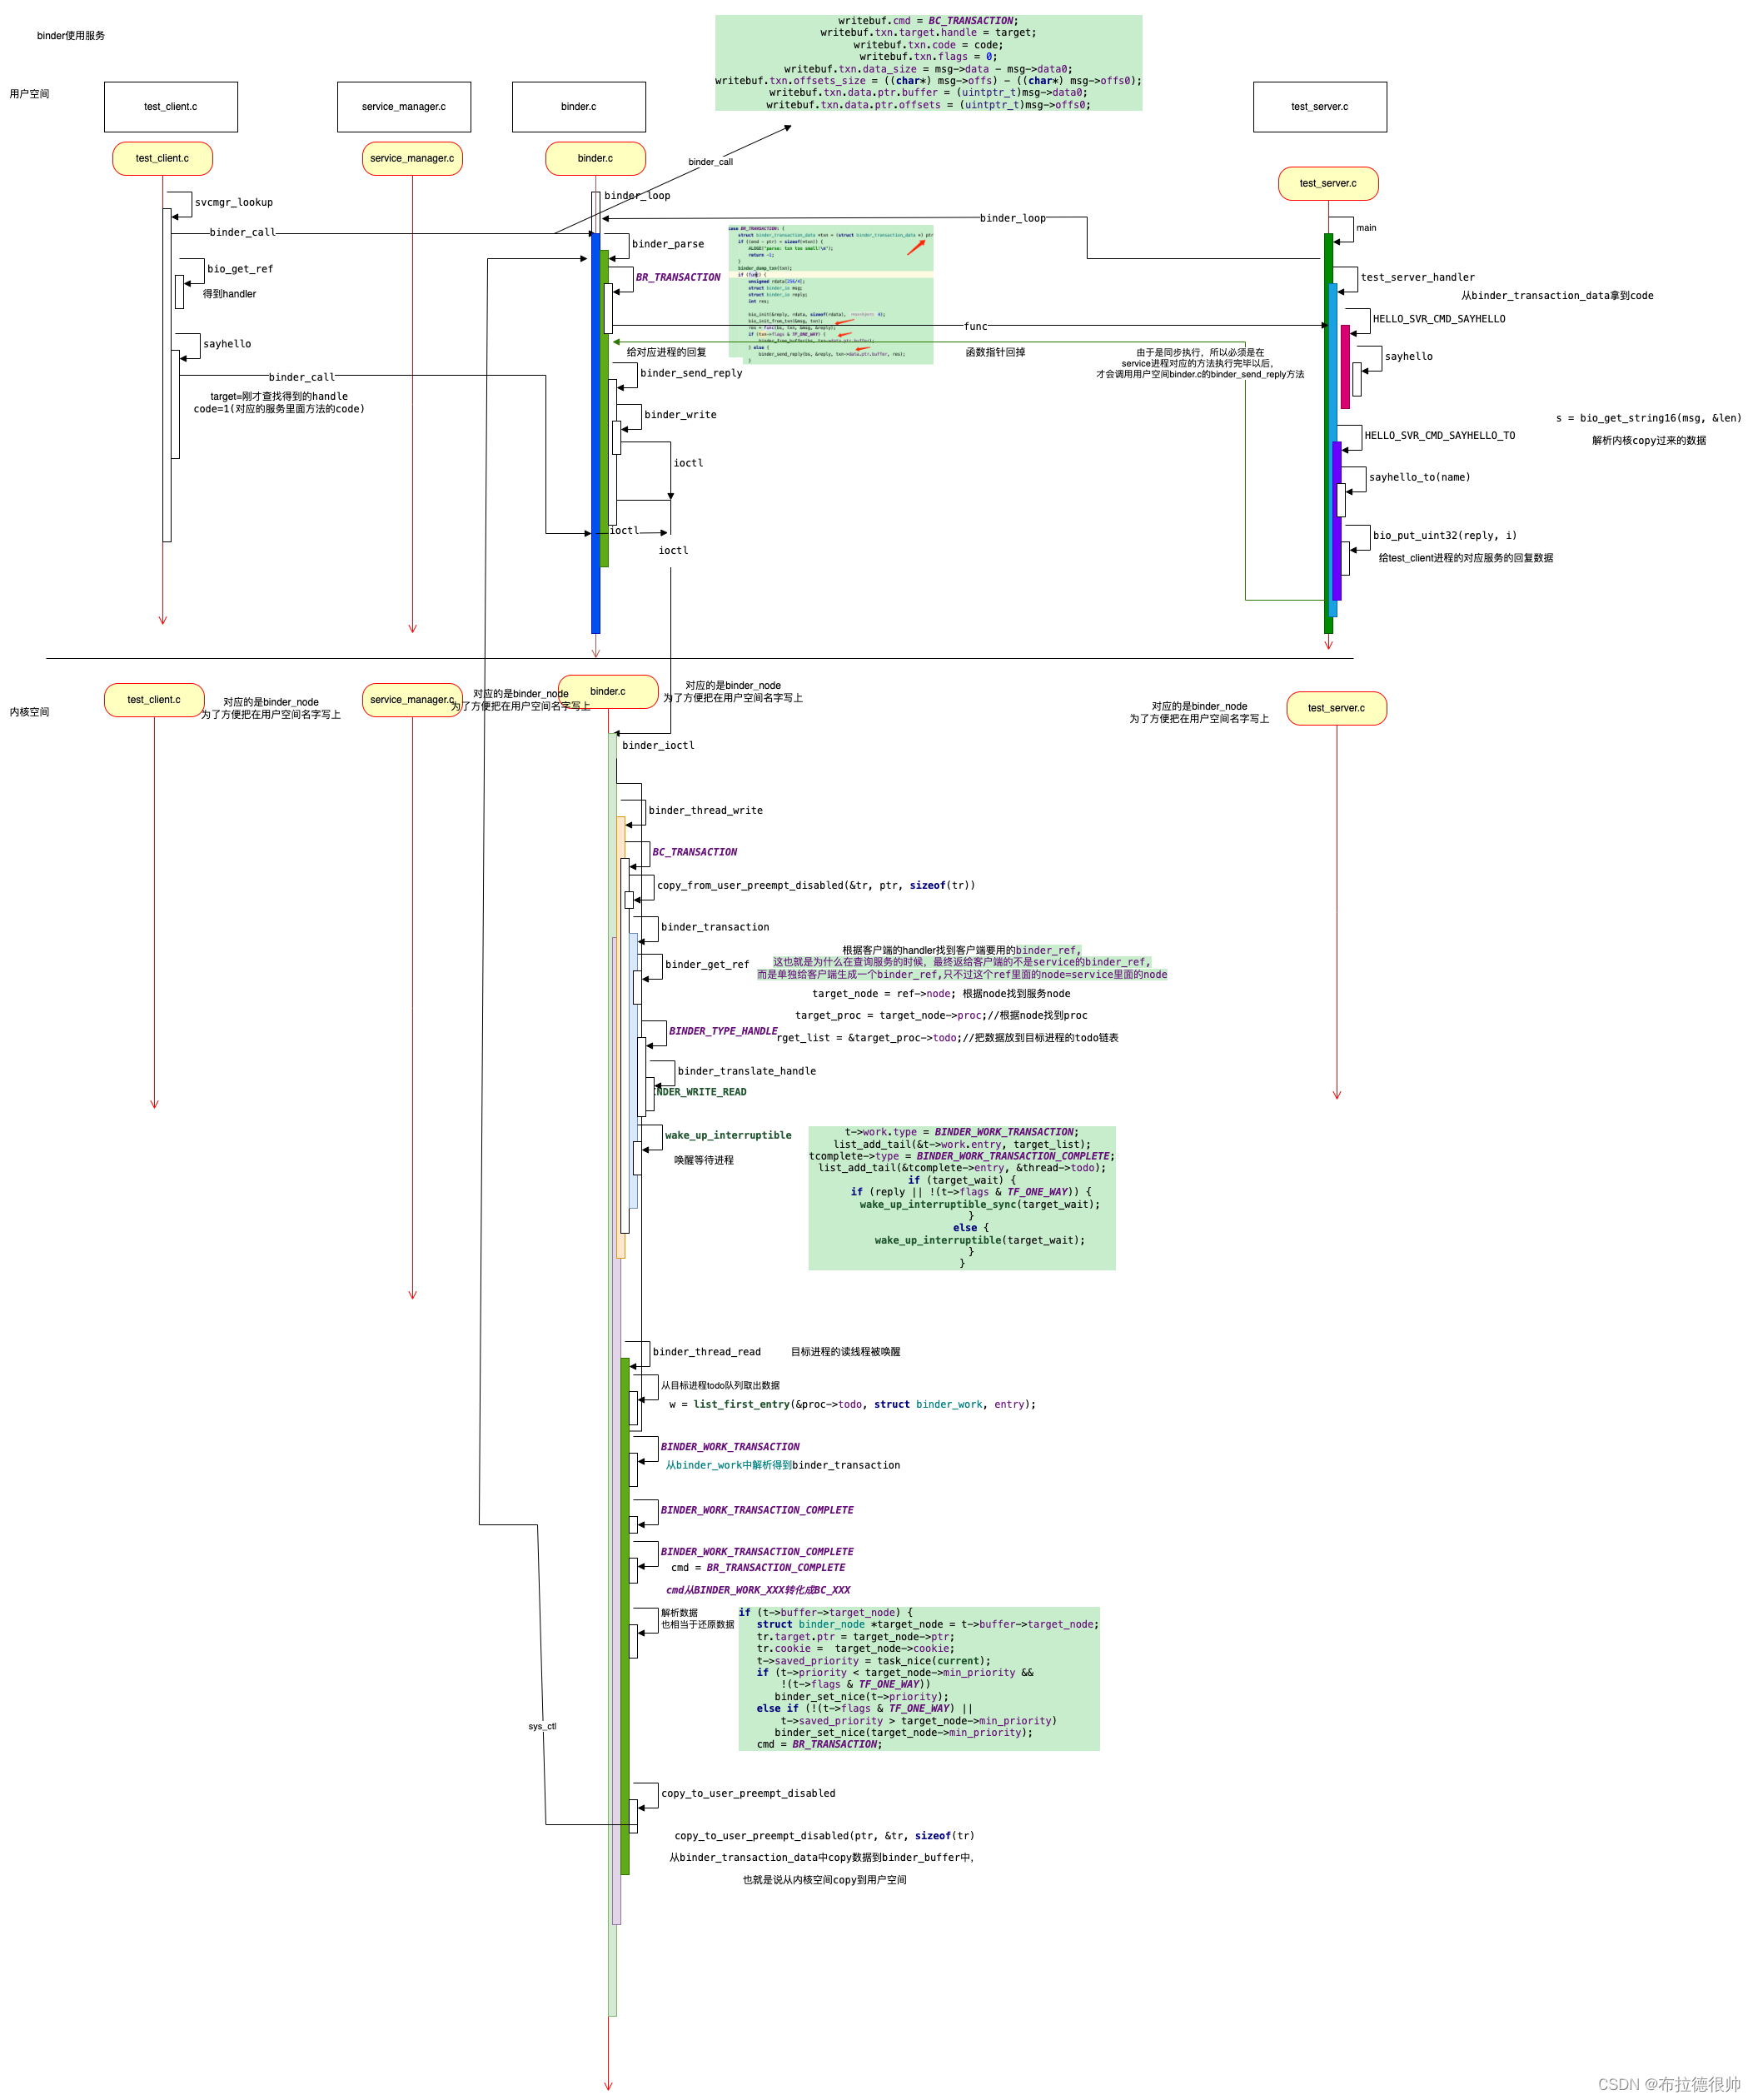Click the test_client.c header rectangle

point(170,107)
